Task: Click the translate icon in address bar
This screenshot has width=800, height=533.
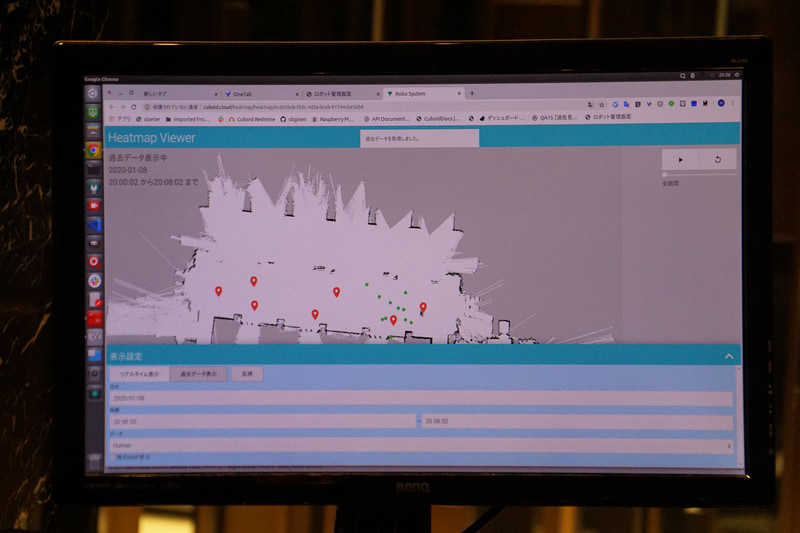Action: pyautogui.click(x=590, y=105)
